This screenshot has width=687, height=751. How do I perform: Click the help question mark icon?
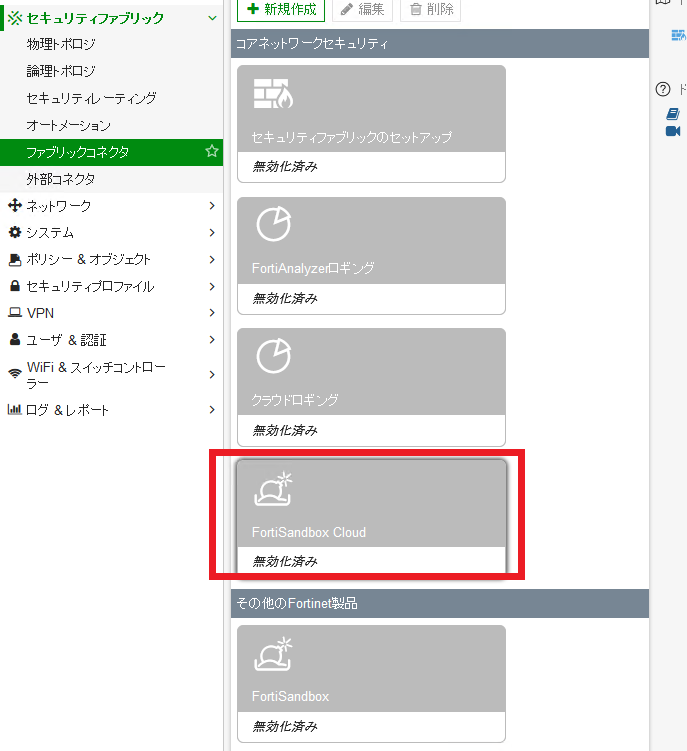[x=663, y=89]
